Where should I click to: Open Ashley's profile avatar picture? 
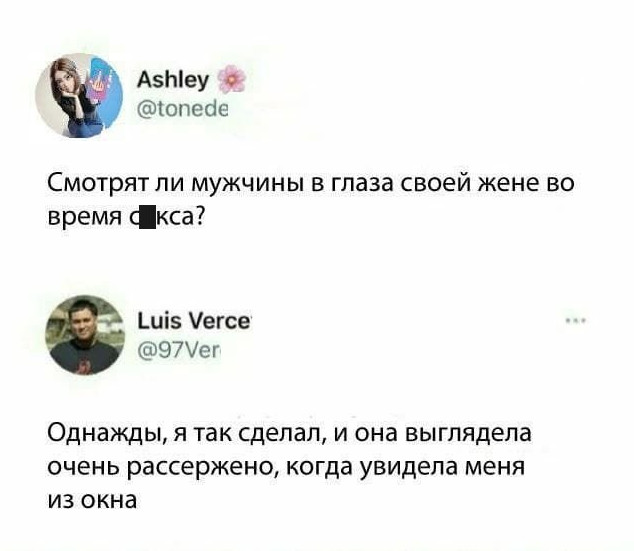[79, 95]
